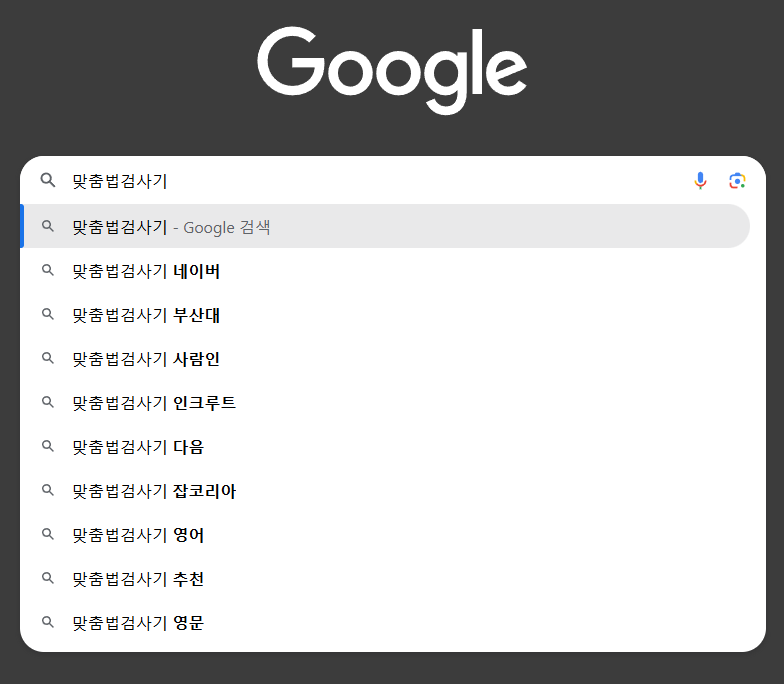The height and width of the screenshot is (684, 784).
Task: Pick the suggestion 맞춤법검사기 추천
Action: pos(385,578)
